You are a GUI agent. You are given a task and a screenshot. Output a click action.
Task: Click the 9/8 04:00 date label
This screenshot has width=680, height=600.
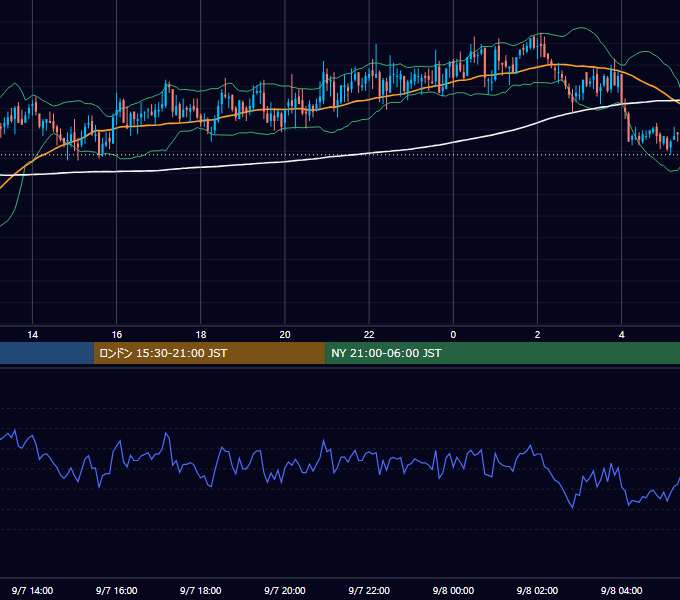pyautogui.click(x=621, y=590)
